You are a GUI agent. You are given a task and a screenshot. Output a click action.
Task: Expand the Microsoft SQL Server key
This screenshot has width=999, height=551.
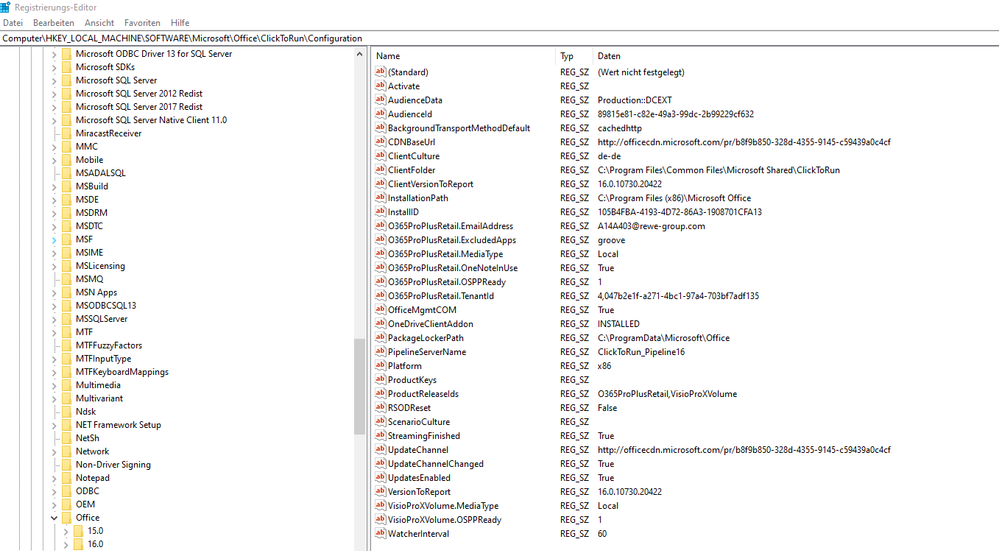(x=54, y=81)
